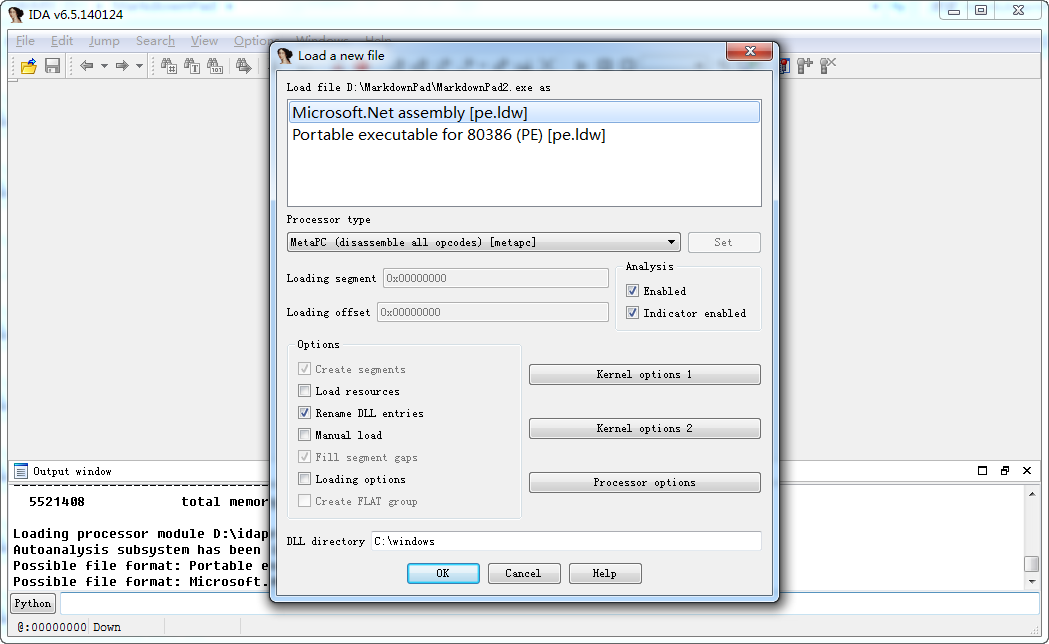Viewport: 1049px width, 644px height.
Task: Click the Python console language button
Action: coord(33,603)
